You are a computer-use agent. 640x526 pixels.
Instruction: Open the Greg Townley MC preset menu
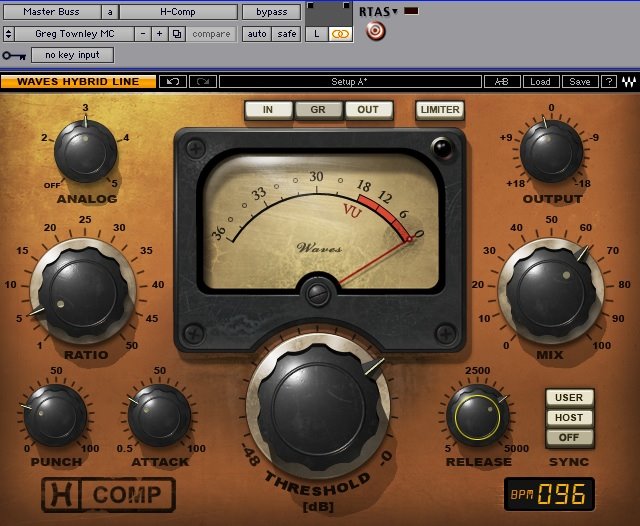pyautogui.click(x=75, y=34)
